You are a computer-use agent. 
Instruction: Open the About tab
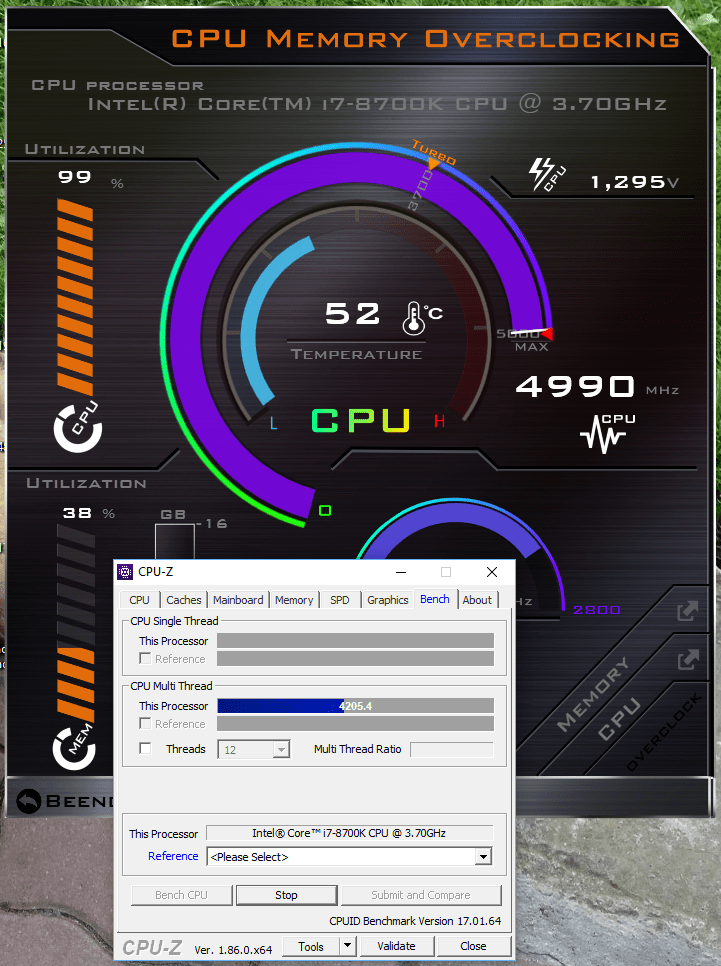(x=477, y=600)
